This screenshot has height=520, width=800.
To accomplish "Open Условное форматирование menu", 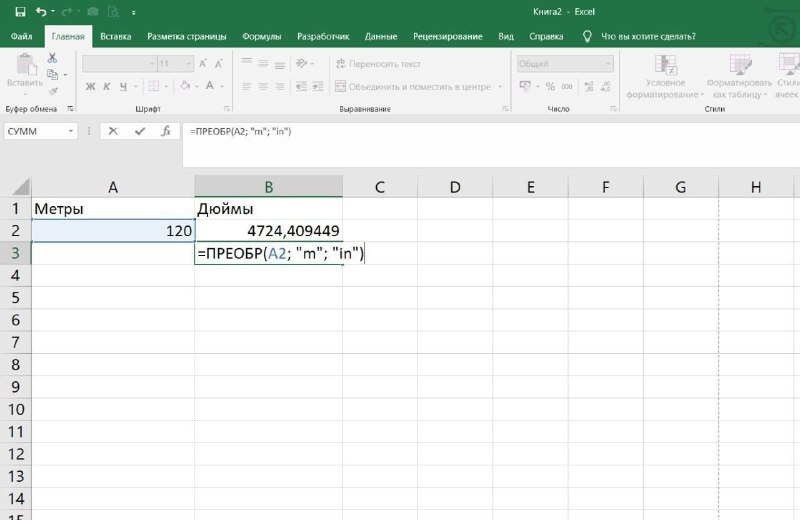I will [665, 77].
